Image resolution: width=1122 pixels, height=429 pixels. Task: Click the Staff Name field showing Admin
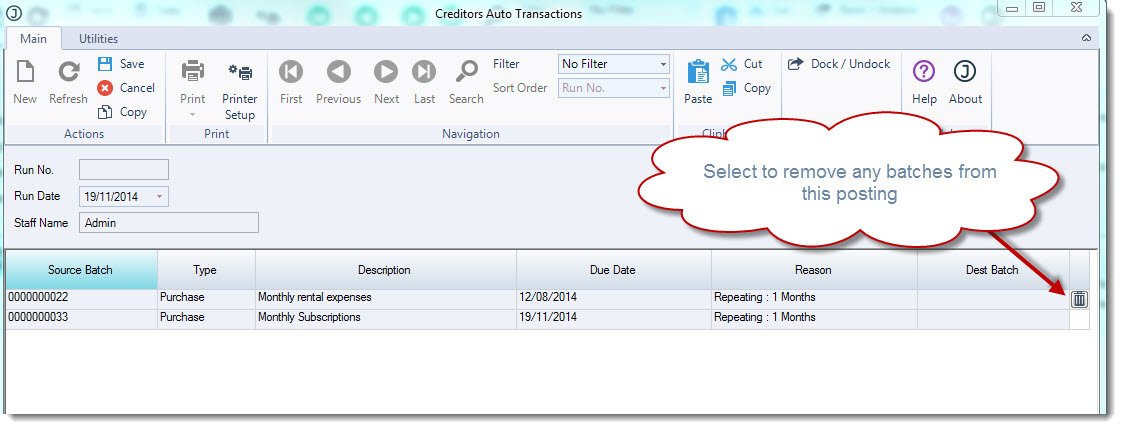pyautogui.click(x=169, y=223)
